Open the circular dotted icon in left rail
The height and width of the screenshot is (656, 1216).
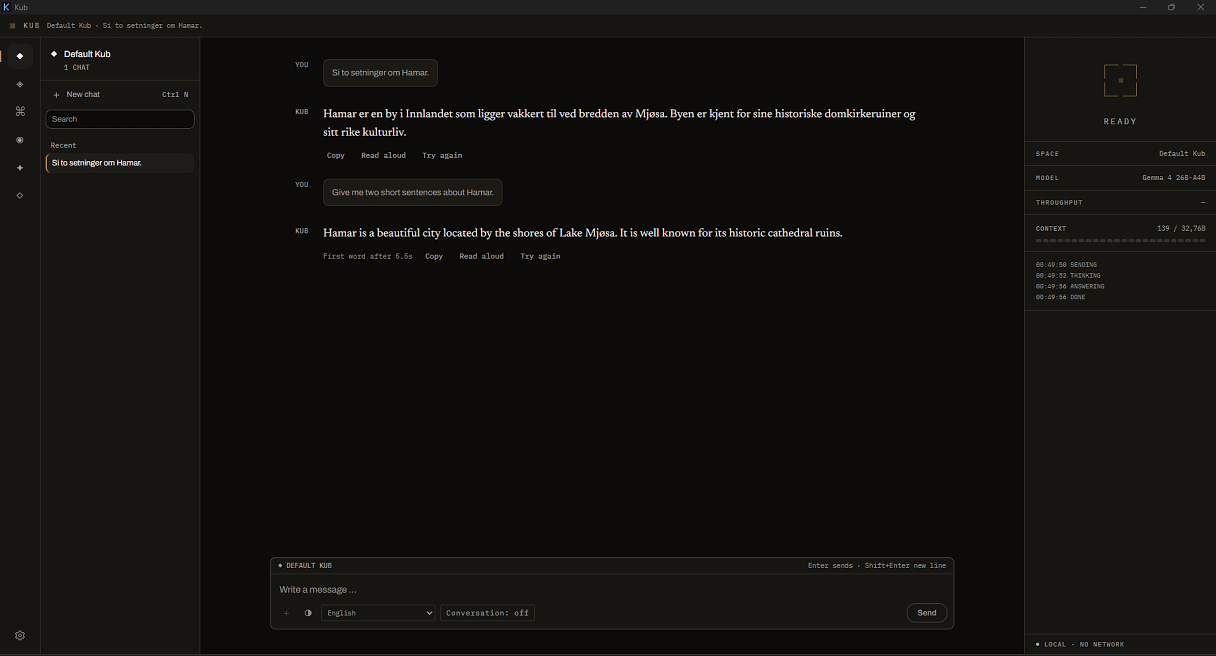click(19, 140)
